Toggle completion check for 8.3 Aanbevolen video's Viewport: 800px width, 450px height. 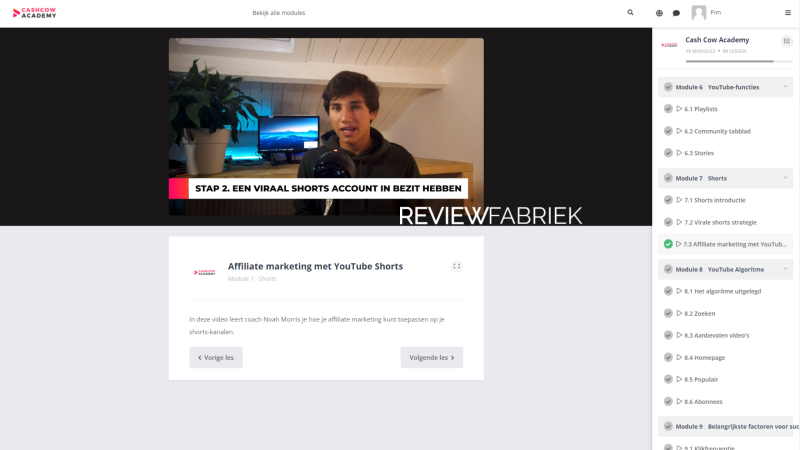pos(668,335)
